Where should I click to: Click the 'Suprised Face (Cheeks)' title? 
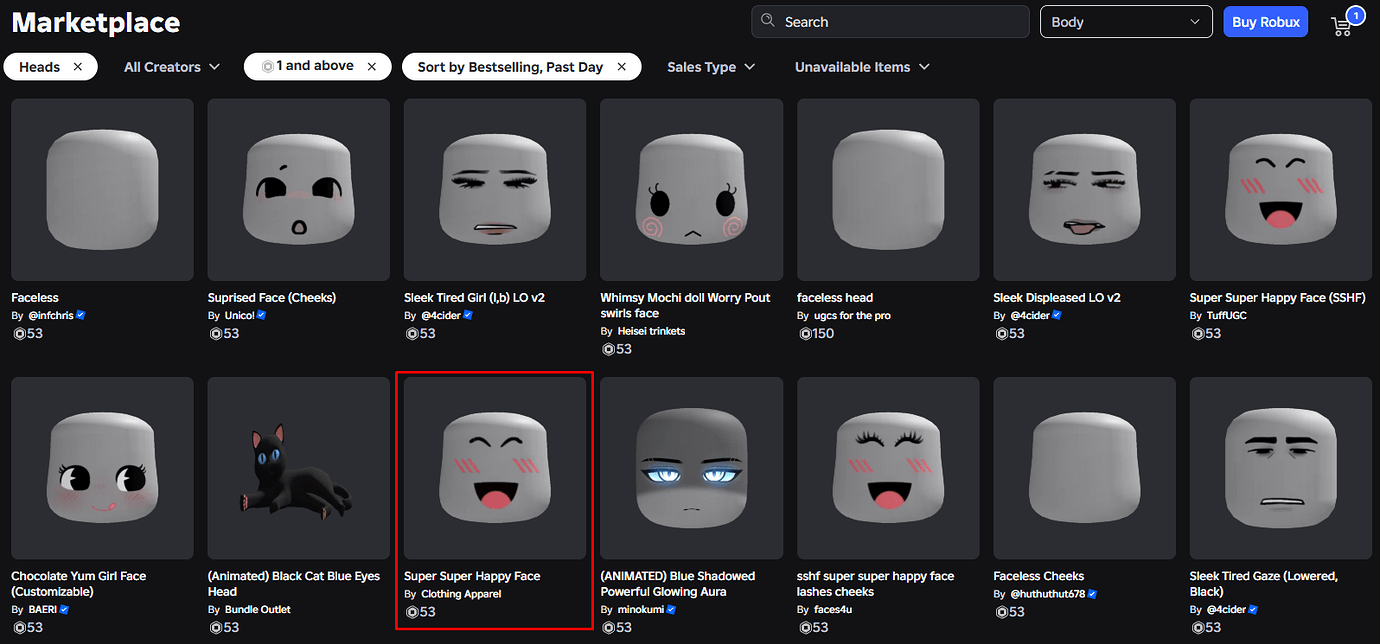(x=272, y=298)
